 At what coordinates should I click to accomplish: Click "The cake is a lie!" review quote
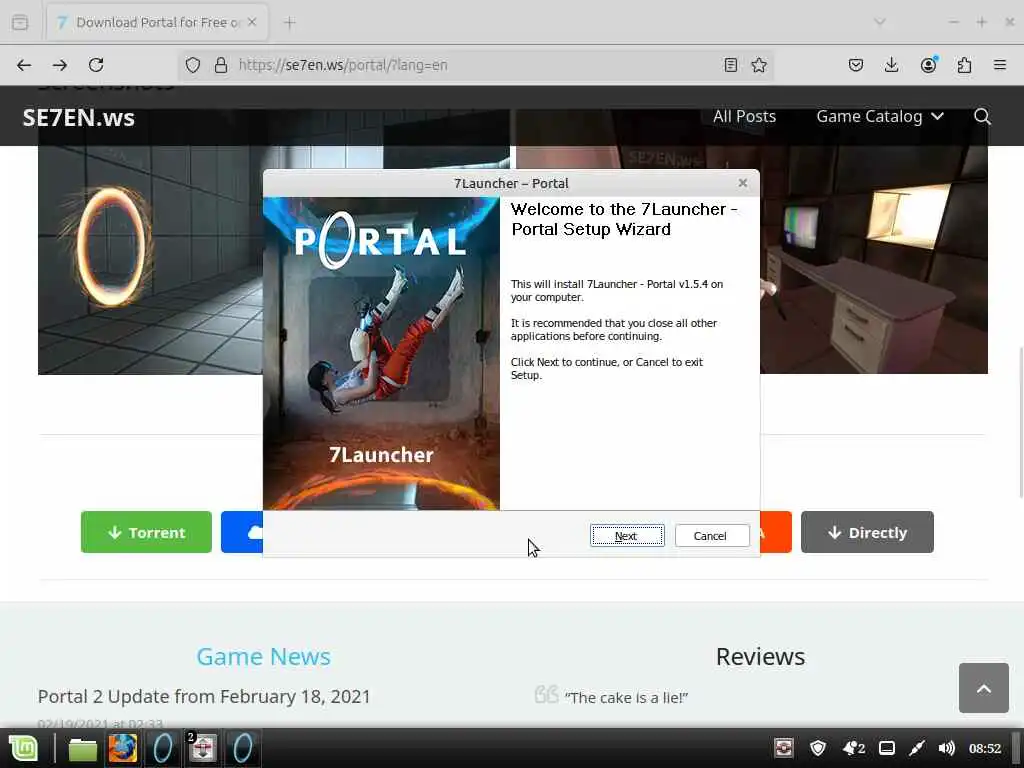(626, 697)
